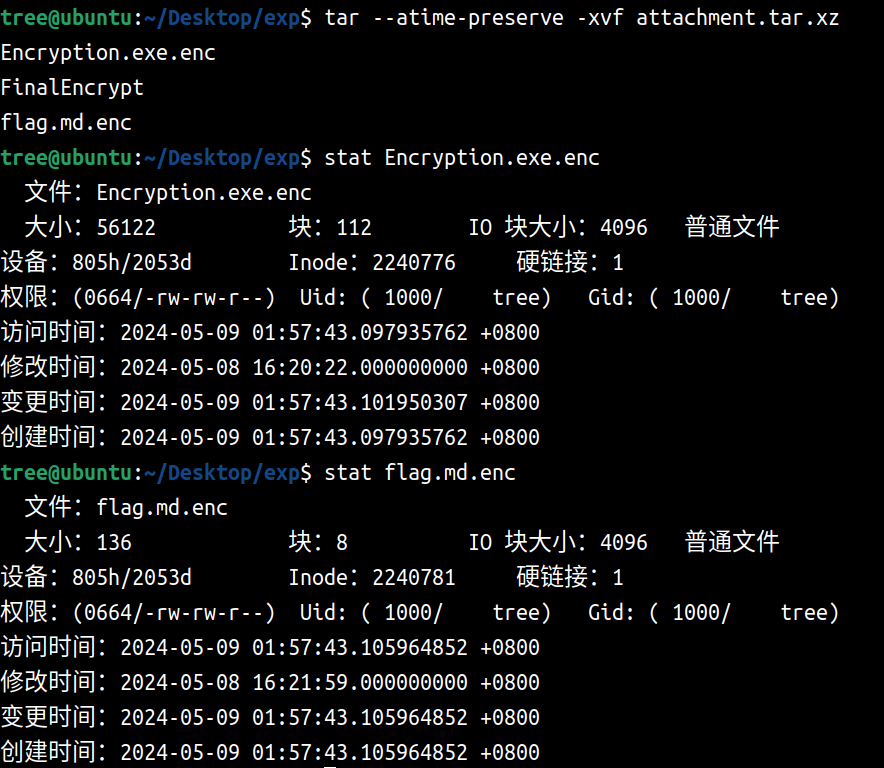Click the Inode number 2240776
The width and height of the screenshot is (884, 768).
(413, 263)
